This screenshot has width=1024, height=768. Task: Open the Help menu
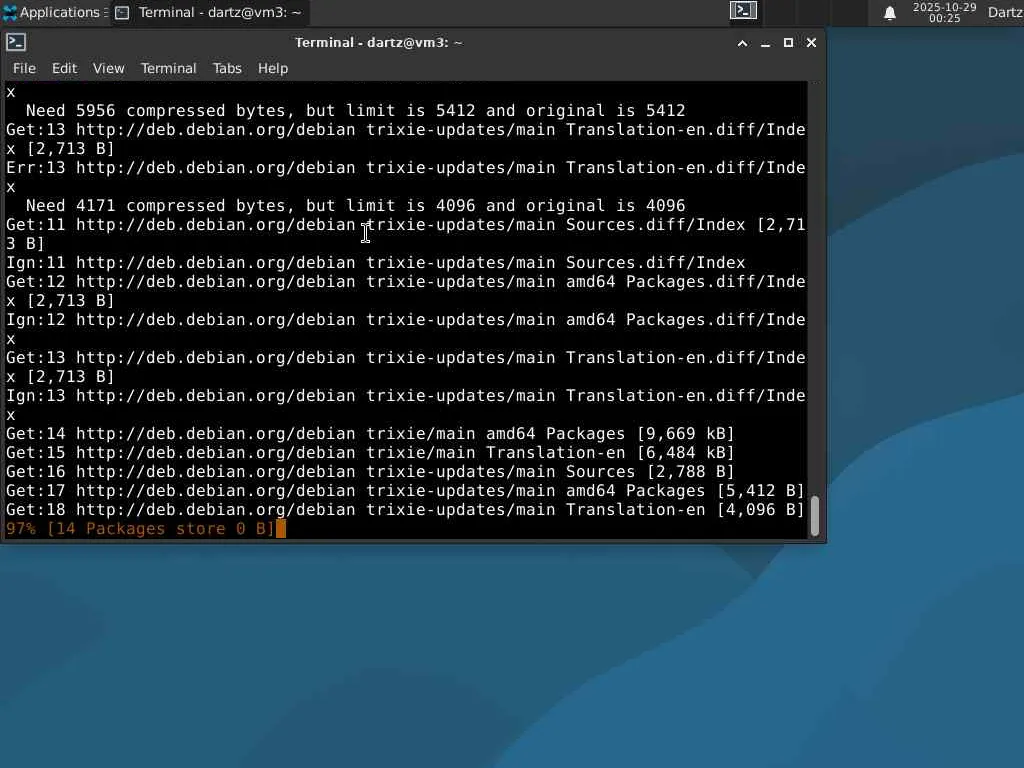(273, 69)
